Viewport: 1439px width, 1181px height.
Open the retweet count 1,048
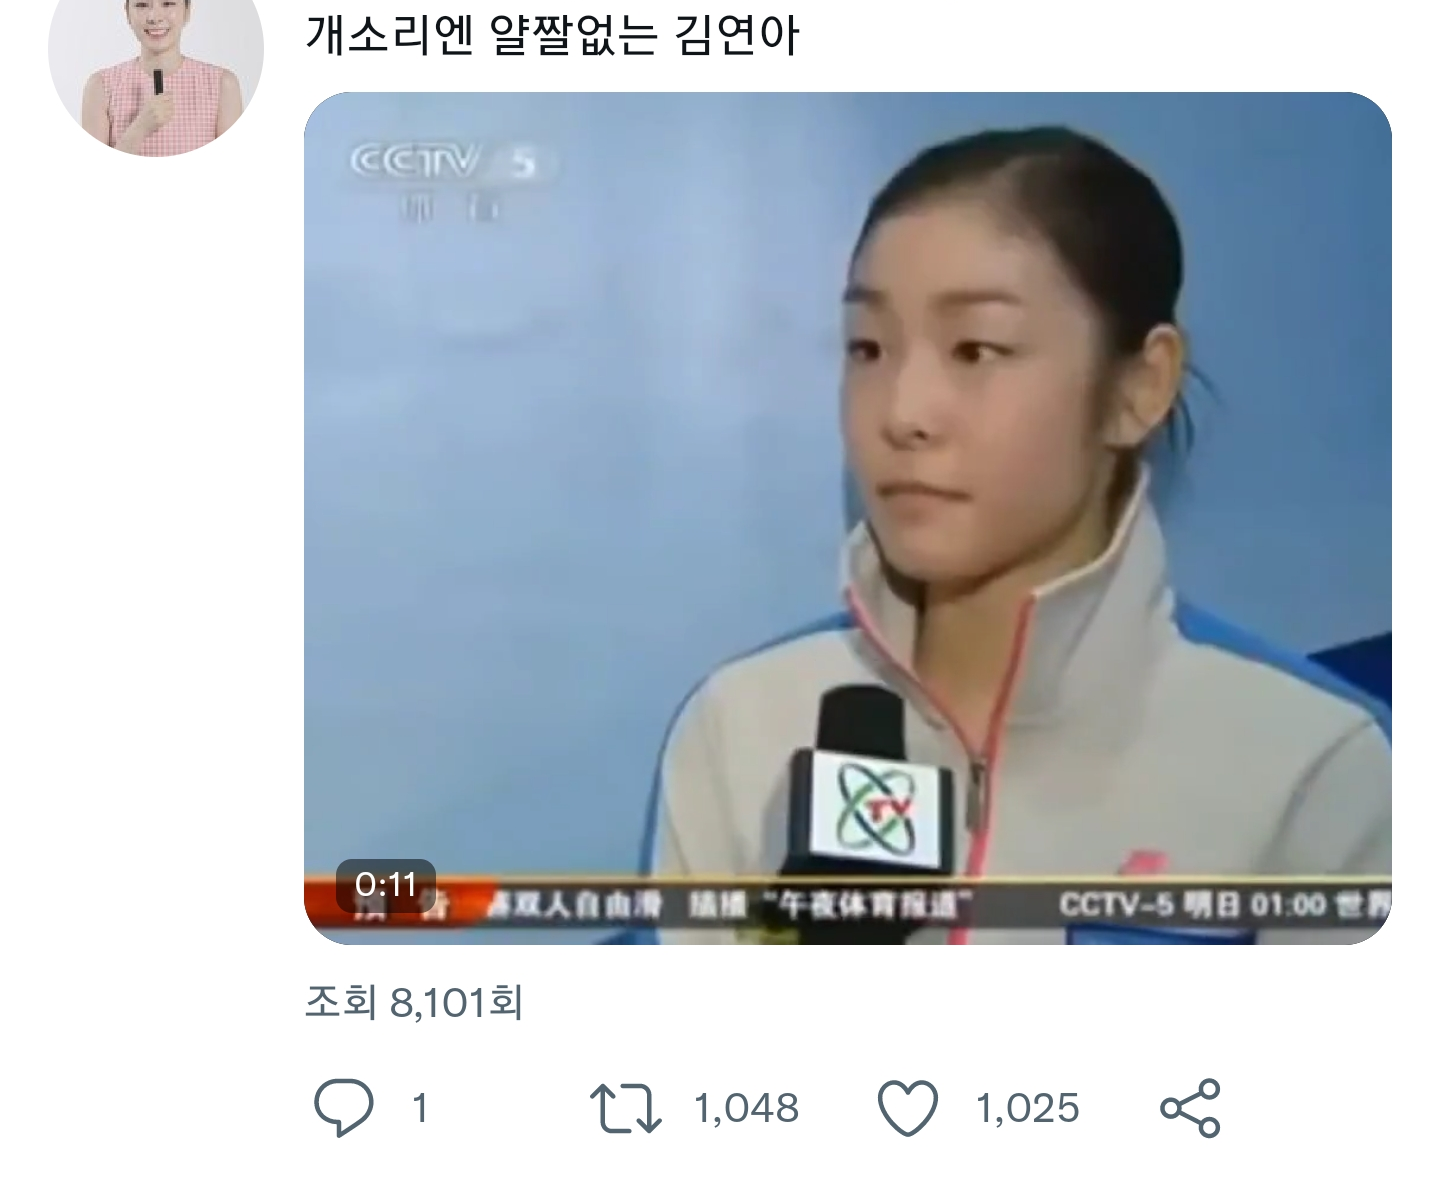click(746, 1108)
